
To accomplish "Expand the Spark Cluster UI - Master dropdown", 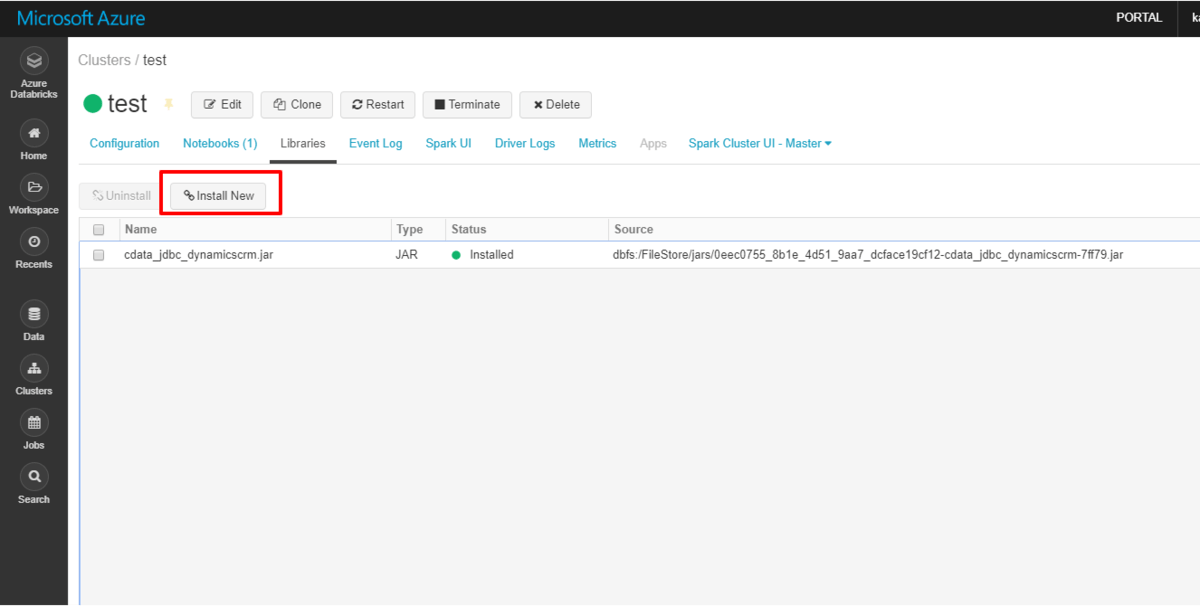I will 760,143.
